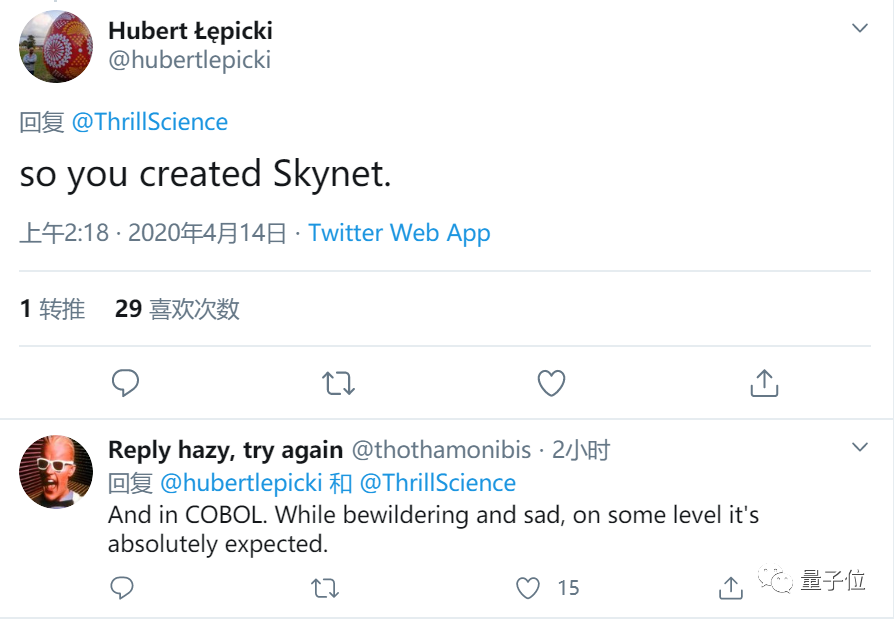Share the Skynet tweet
Image resolution: width=894 pixels, height=619 pixels.
[764, 383]
